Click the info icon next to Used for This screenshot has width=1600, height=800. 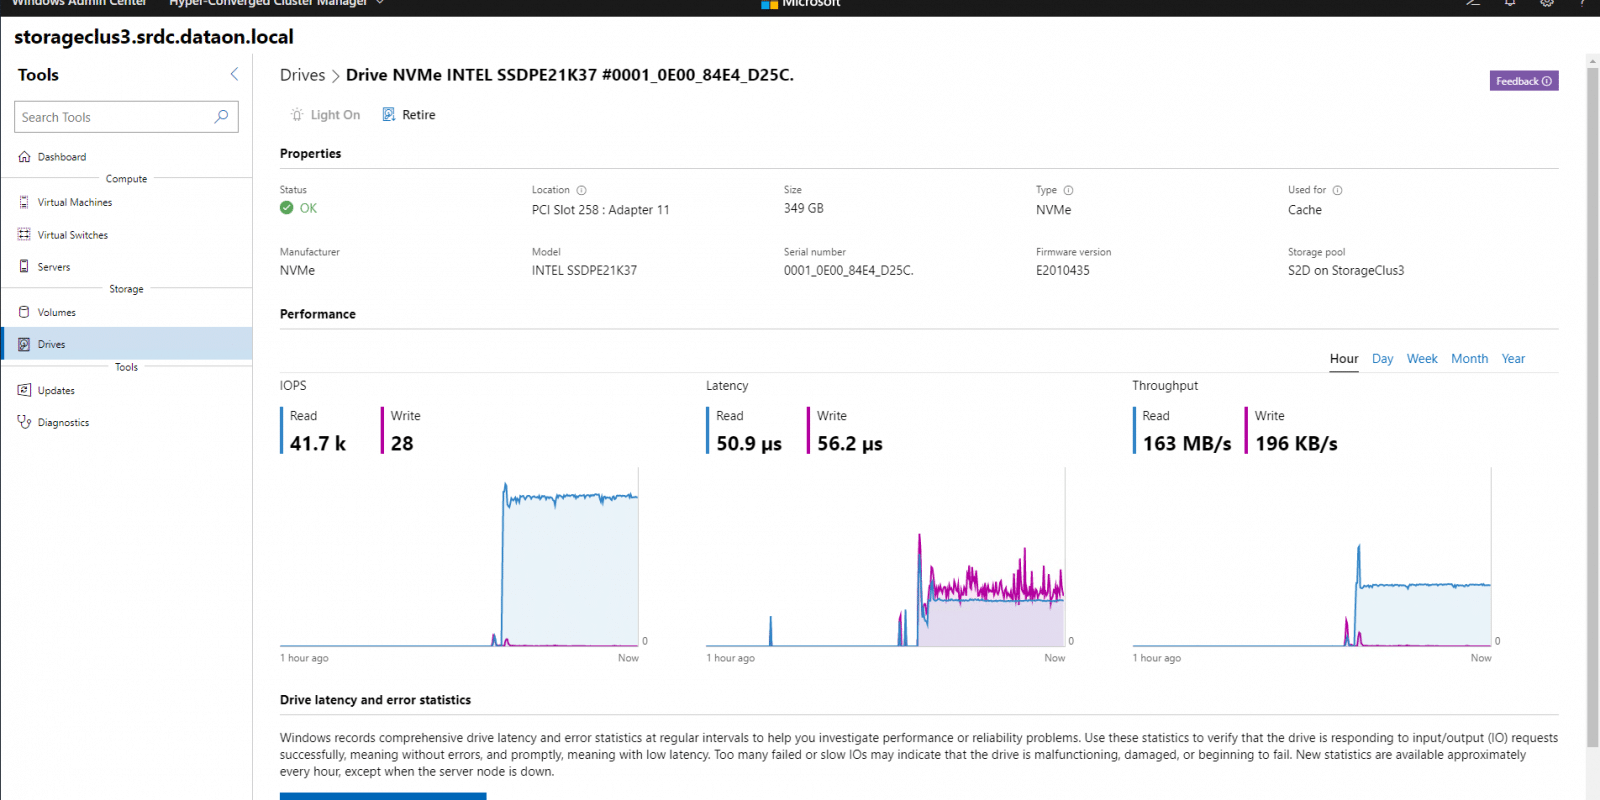tap(1337, 190)
